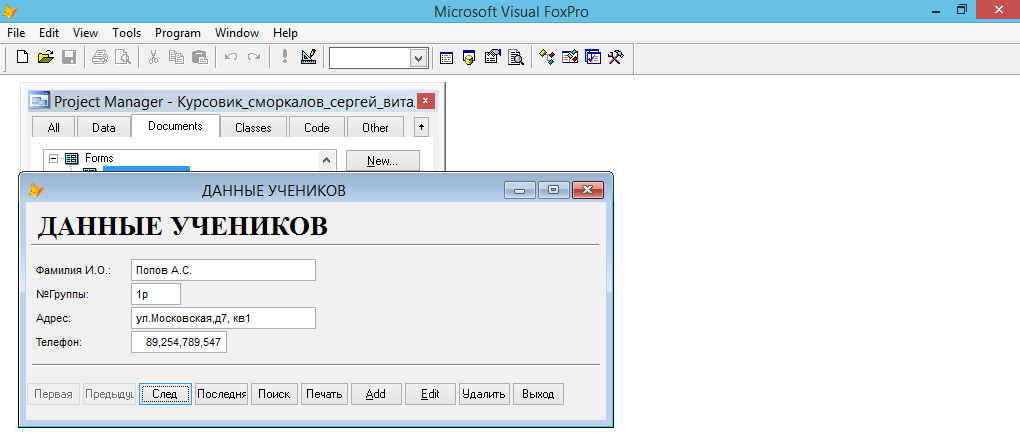Click the New... button in Project Manager

point(382,161)
